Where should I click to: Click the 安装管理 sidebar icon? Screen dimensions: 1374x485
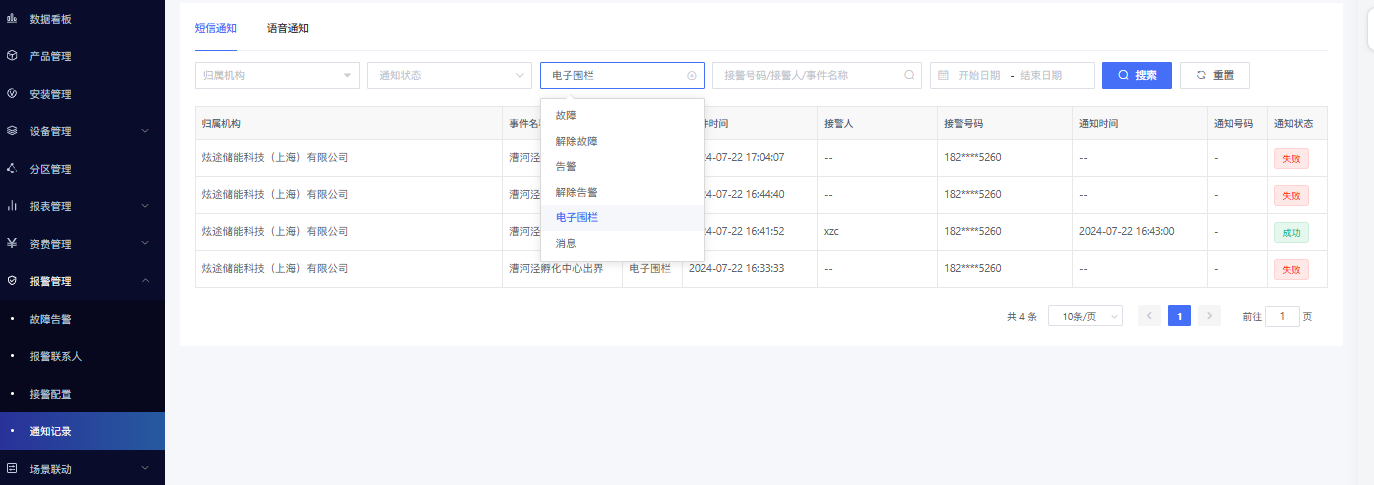[x=12, y=94]
